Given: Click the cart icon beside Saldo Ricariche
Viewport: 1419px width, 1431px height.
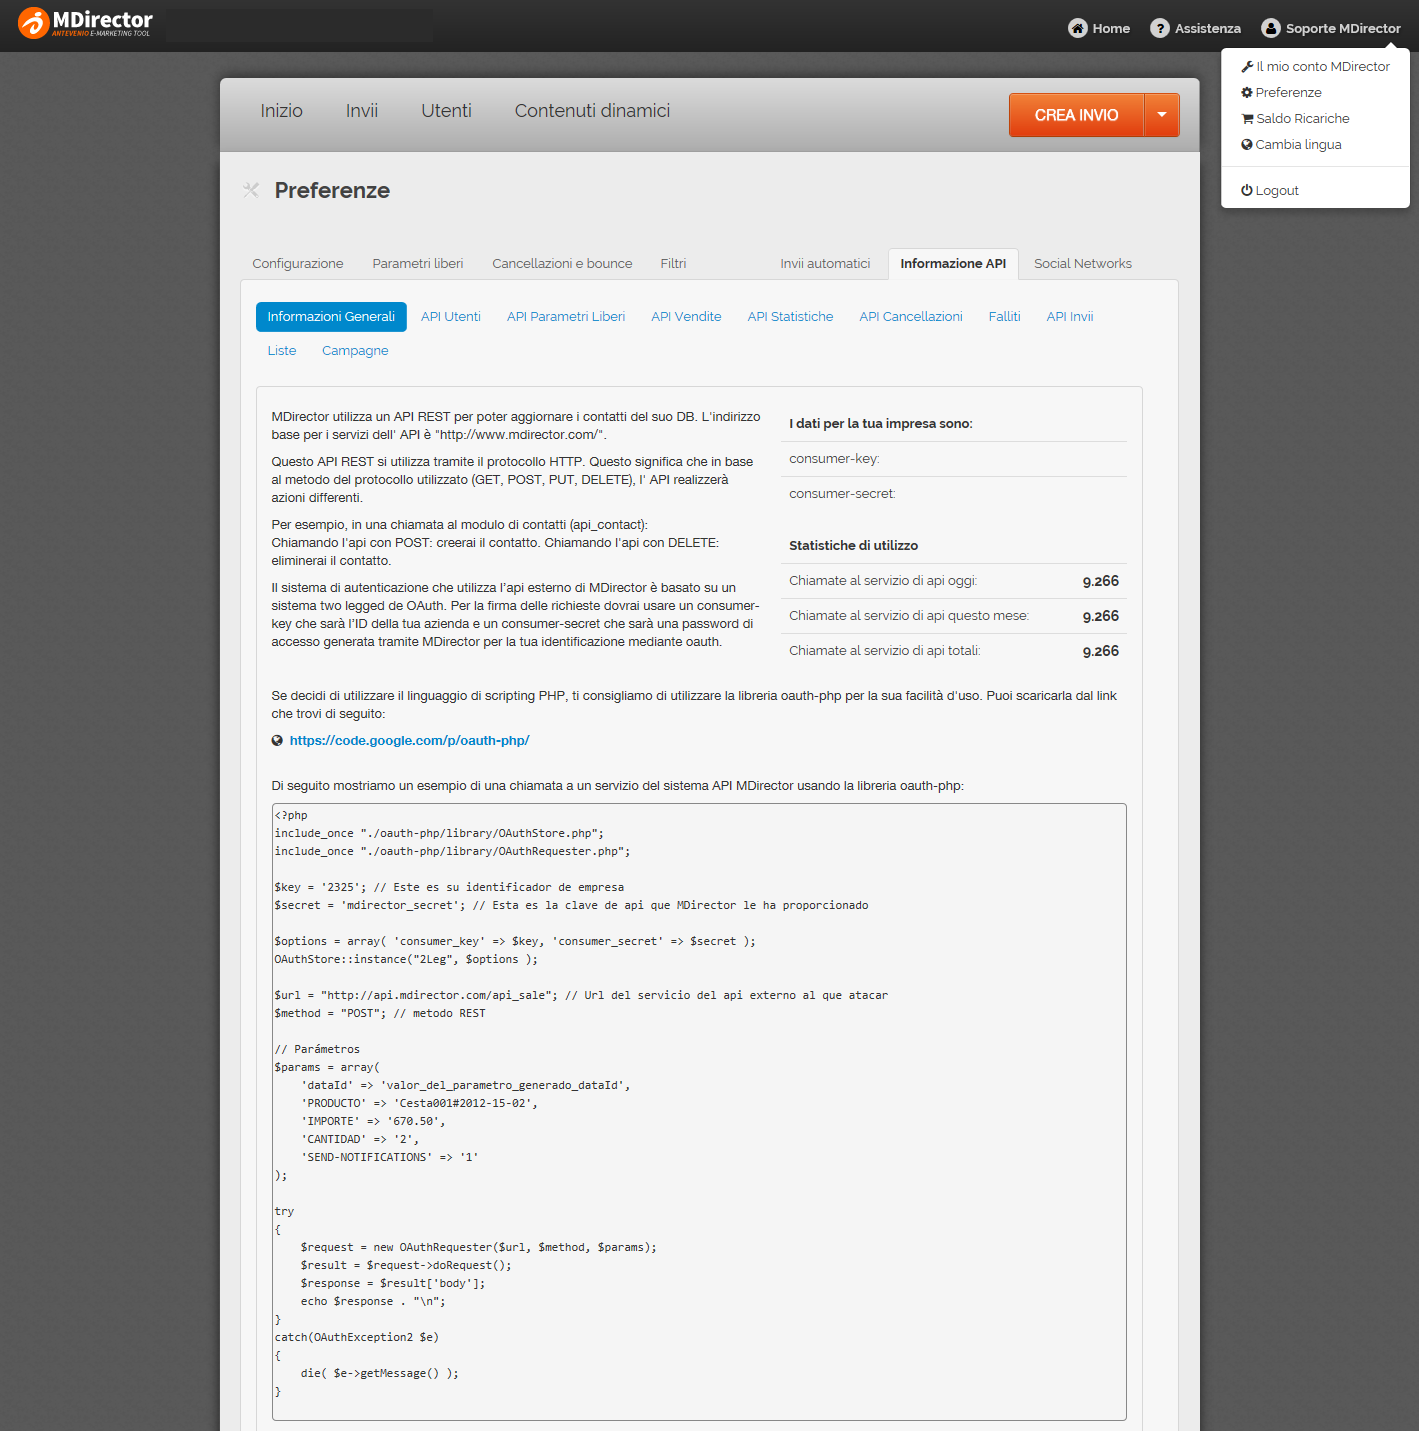Looking at the screenshot, I should click(1247, 119).
